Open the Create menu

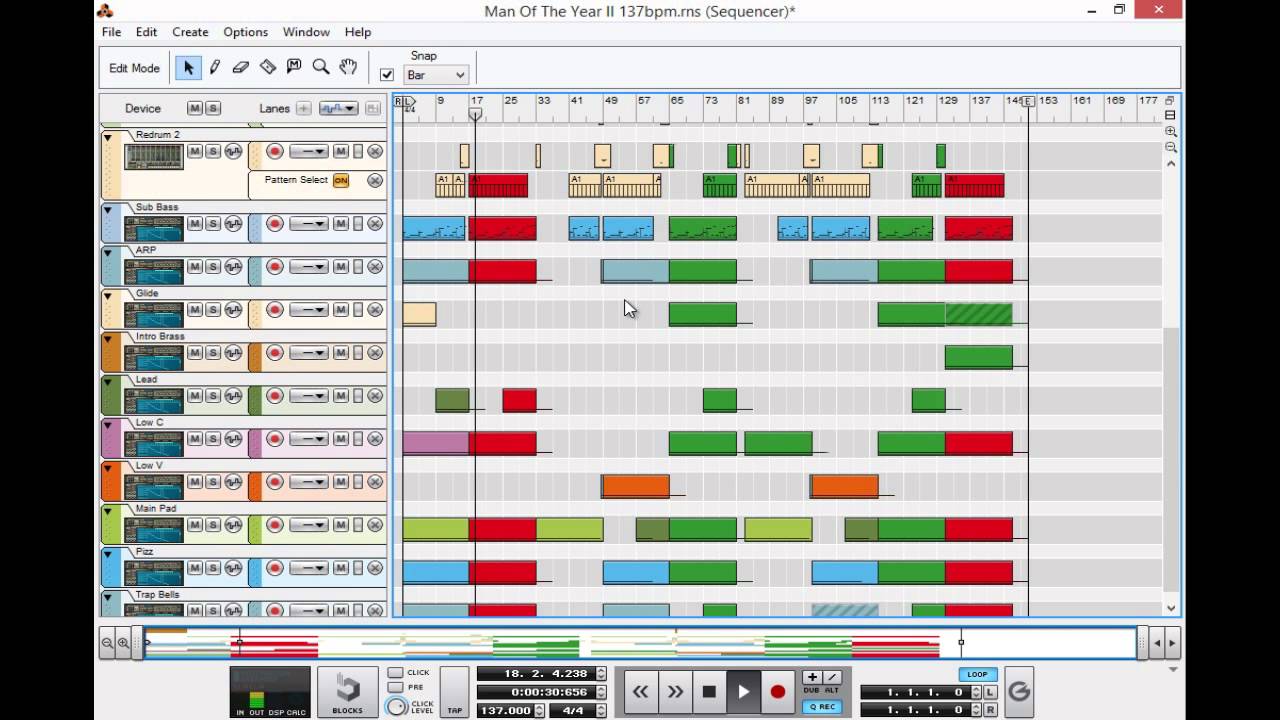coord(190,32)
